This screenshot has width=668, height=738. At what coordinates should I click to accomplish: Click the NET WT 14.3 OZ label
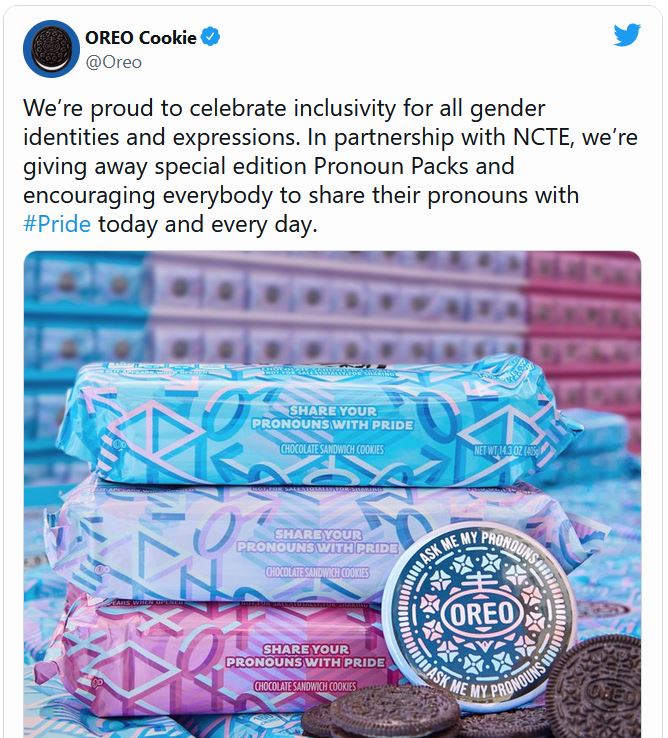[x=507, y=450]
